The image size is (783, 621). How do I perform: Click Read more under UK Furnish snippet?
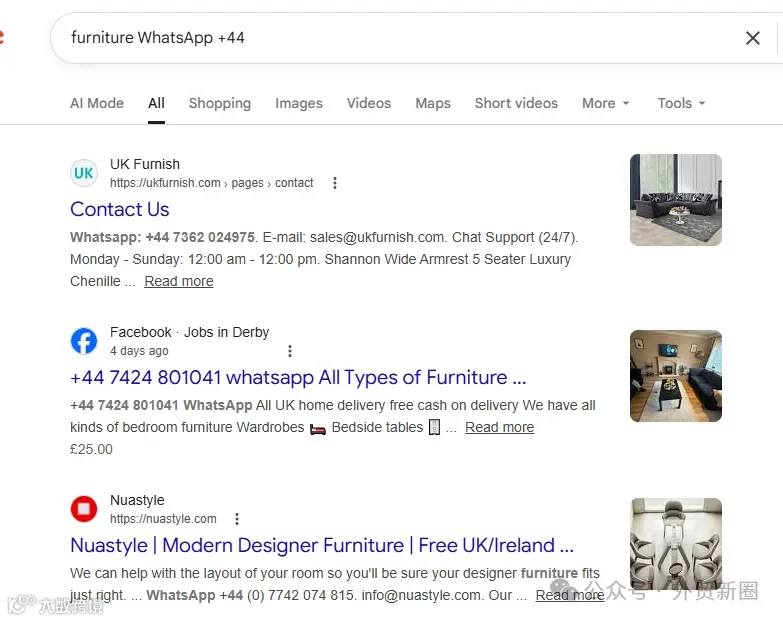pos(179,282)
